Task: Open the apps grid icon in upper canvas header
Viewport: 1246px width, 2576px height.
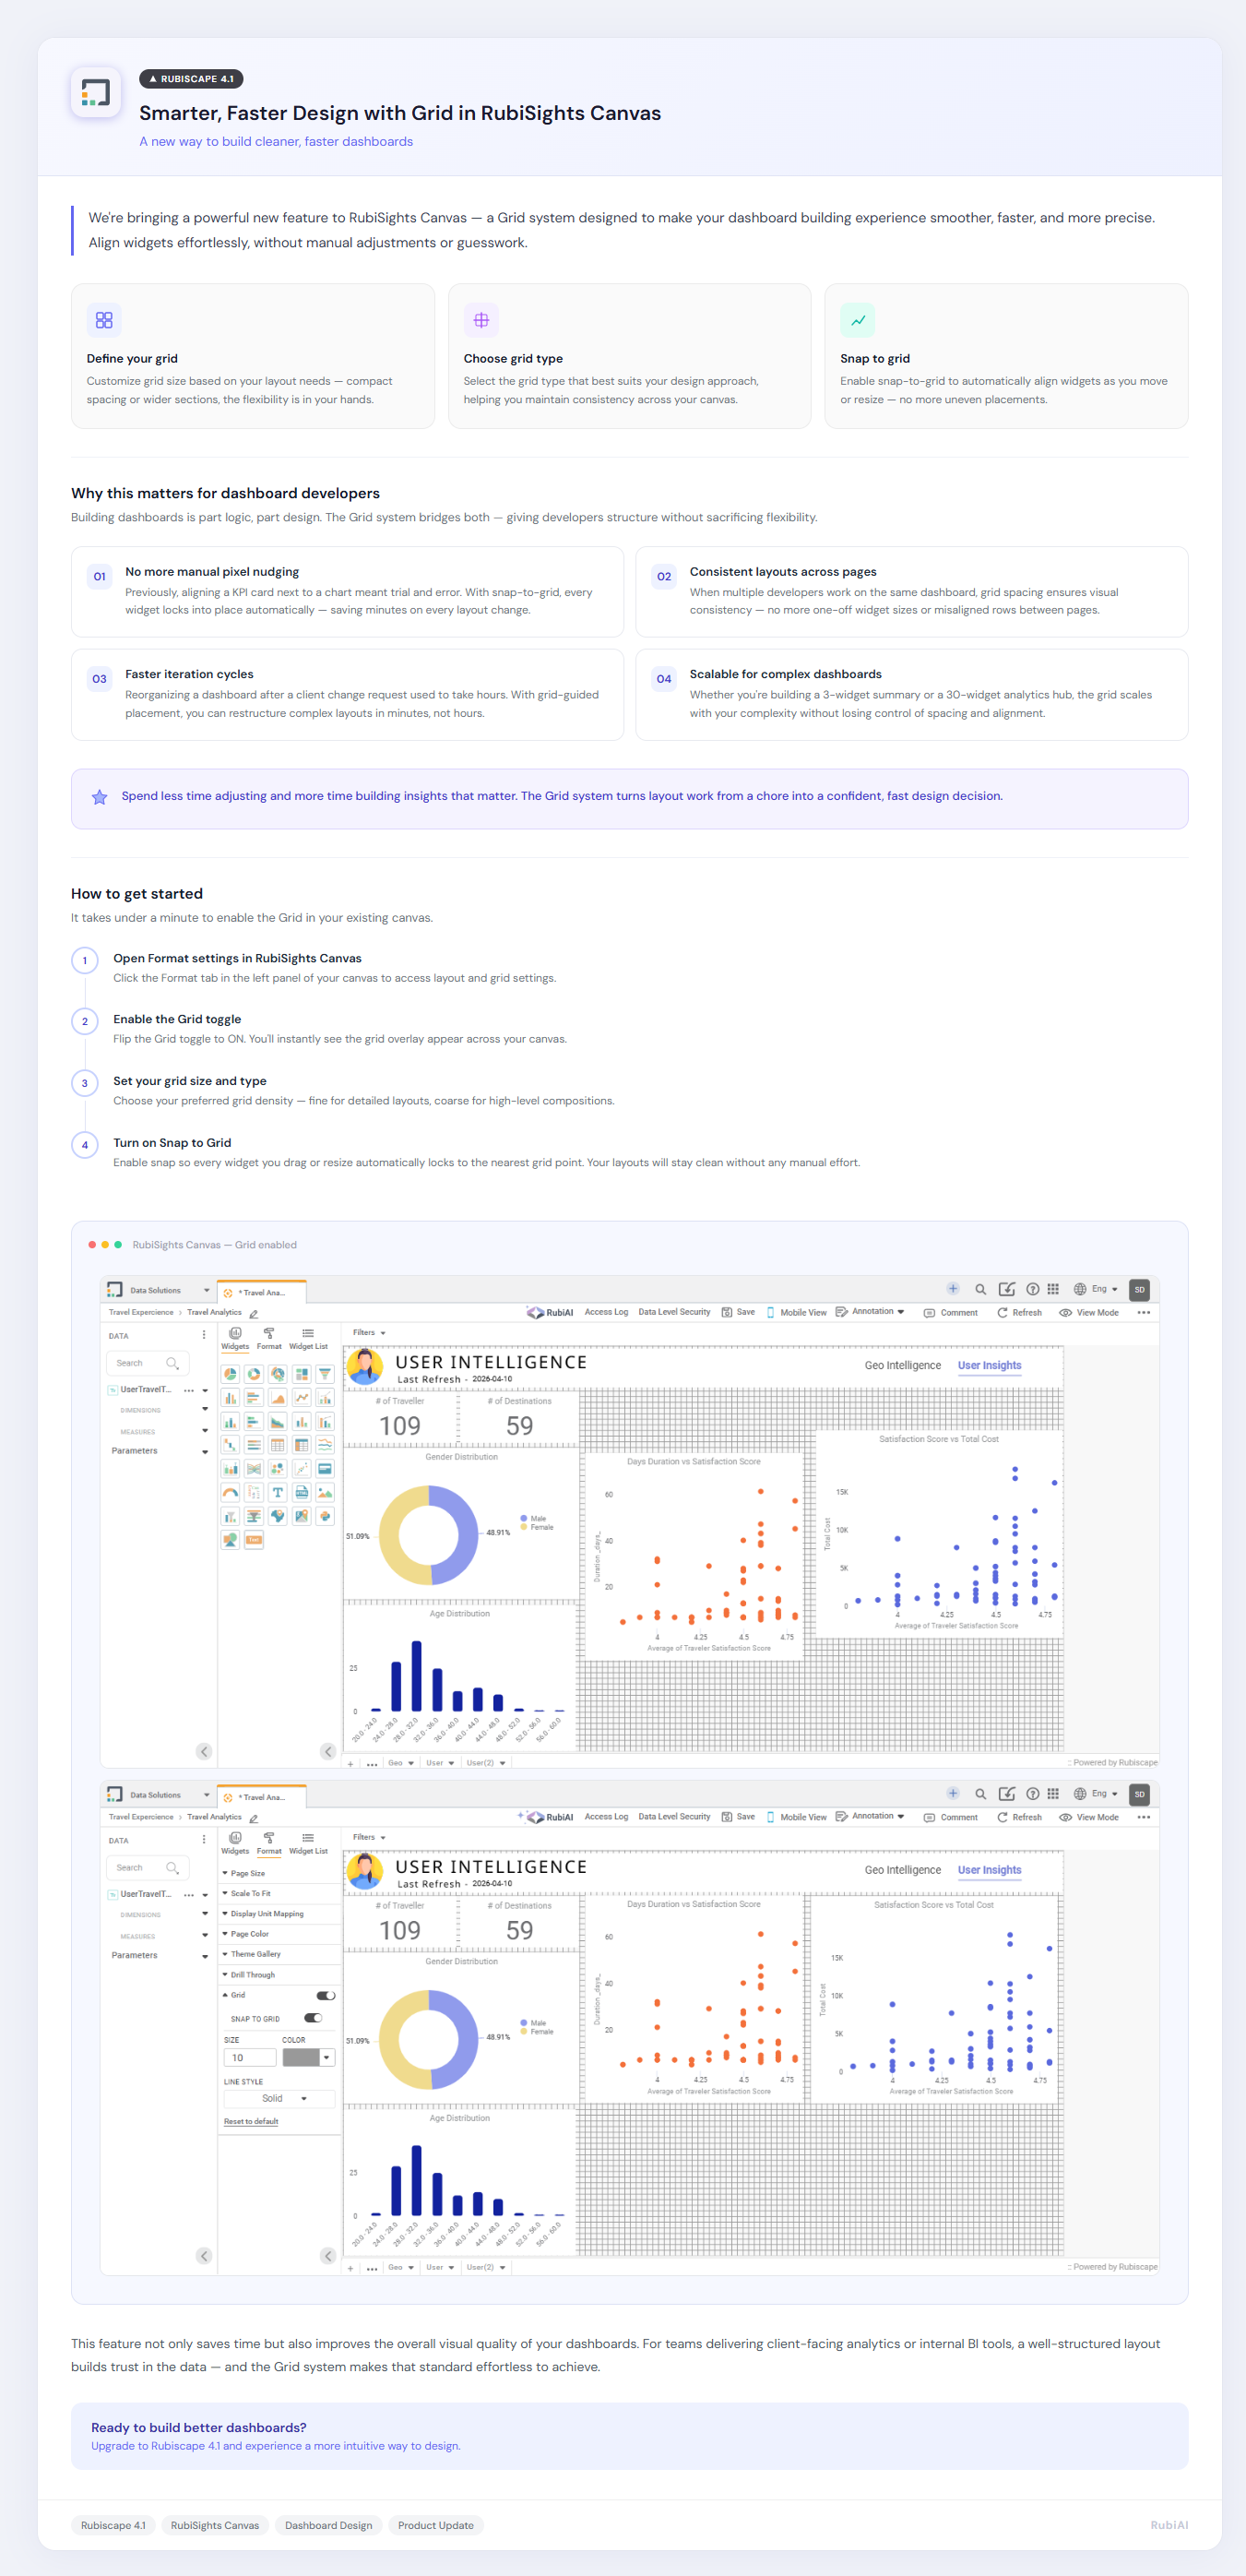Action: coord(1053,1289)
